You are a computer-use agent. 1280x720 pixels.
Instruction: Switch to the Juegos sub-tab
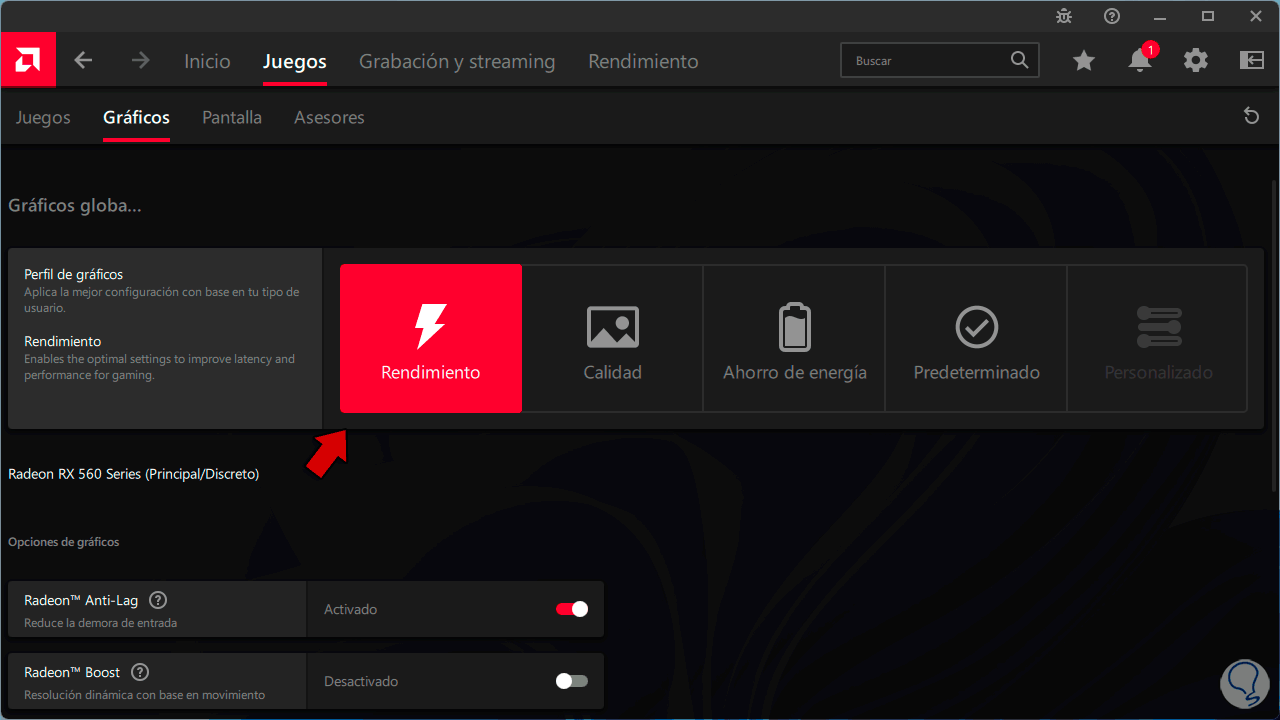coord(43,117)
